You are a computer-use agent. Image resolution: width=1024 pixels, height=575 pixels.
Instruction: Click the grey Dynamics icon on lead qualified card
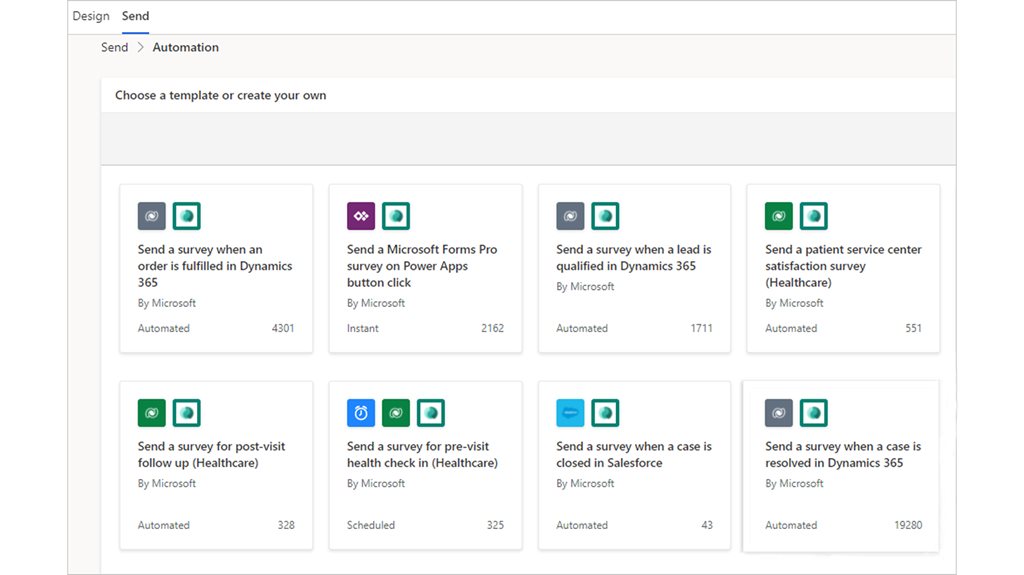(570, 216)
